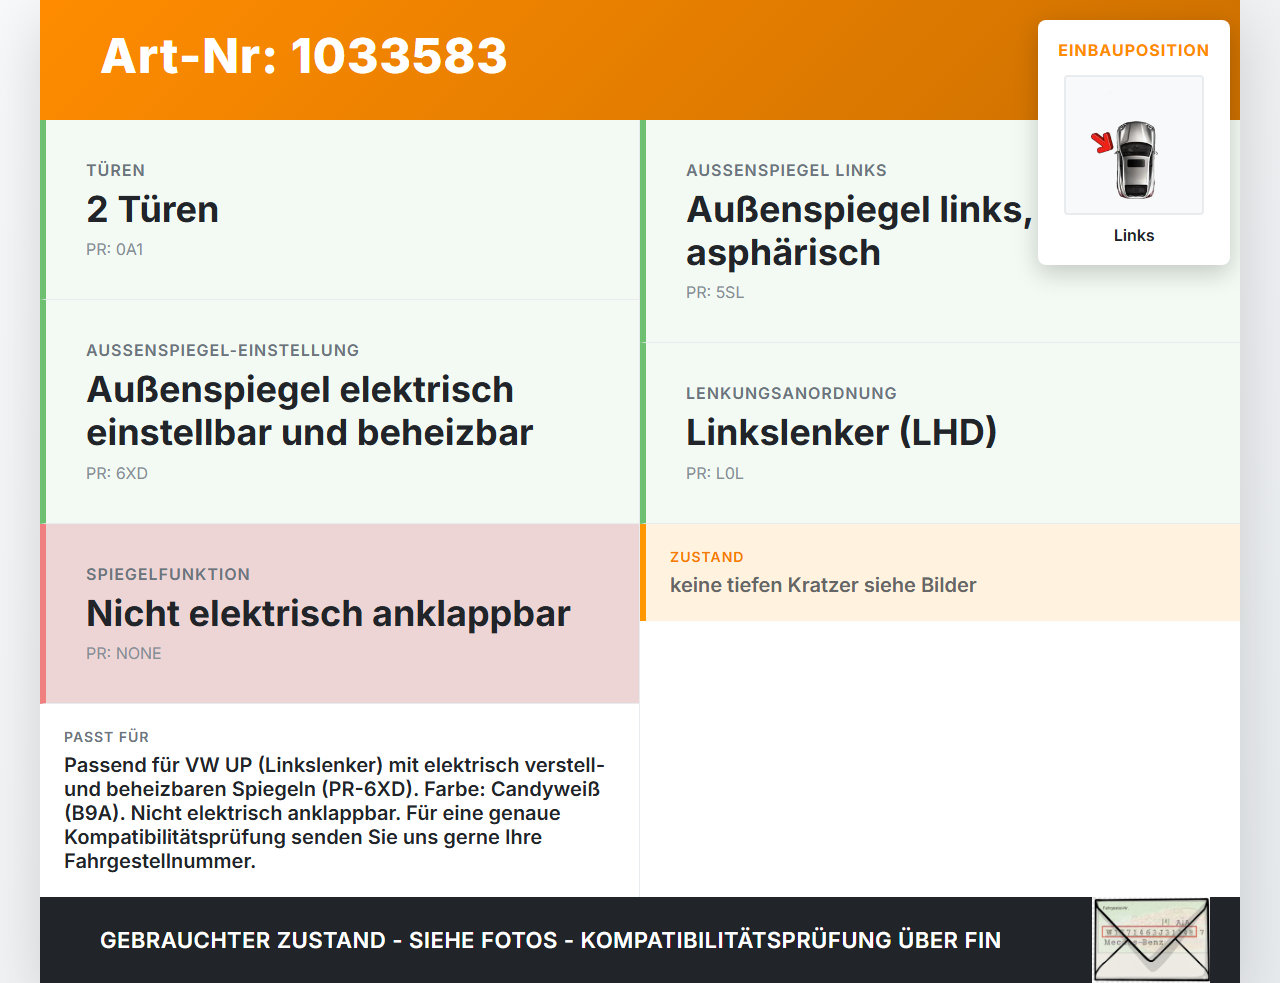Select the Art-Nr: 1033583 heading
The height and width of the screenshot is (983, 1280).
[x=304, y=56]
